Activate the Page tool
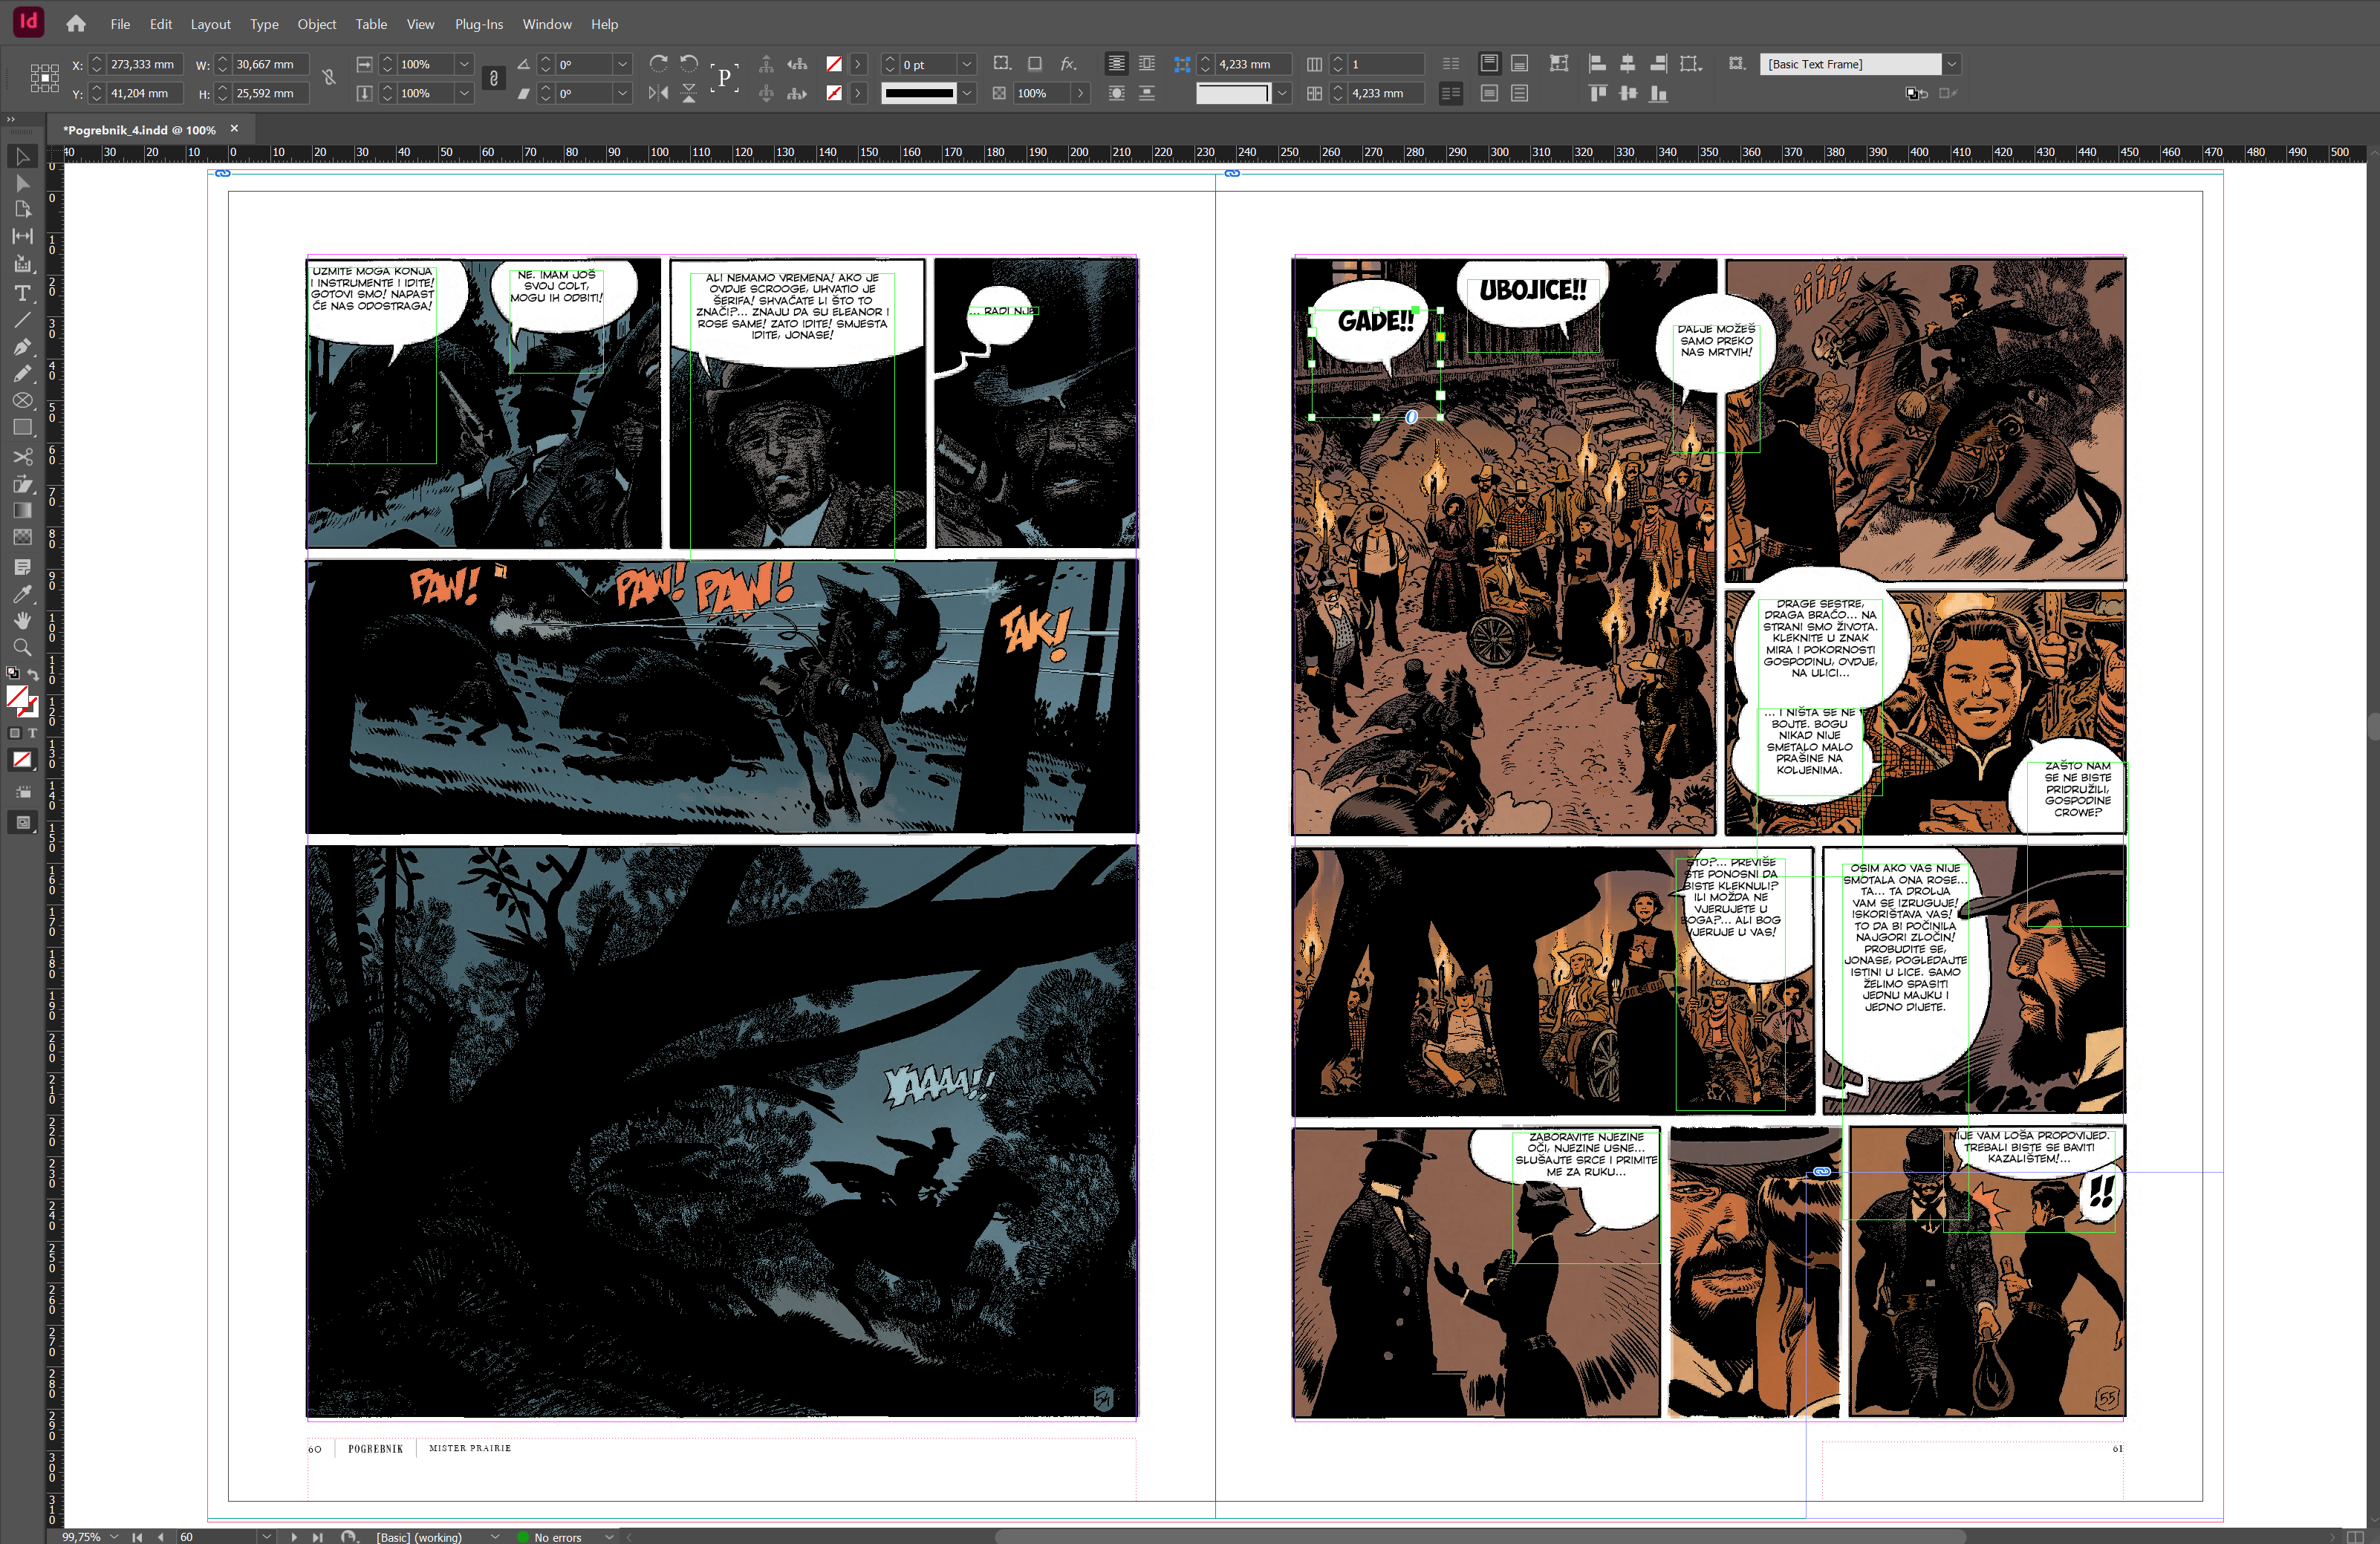Screen dimensions: 2380x1544 [22, 210]
